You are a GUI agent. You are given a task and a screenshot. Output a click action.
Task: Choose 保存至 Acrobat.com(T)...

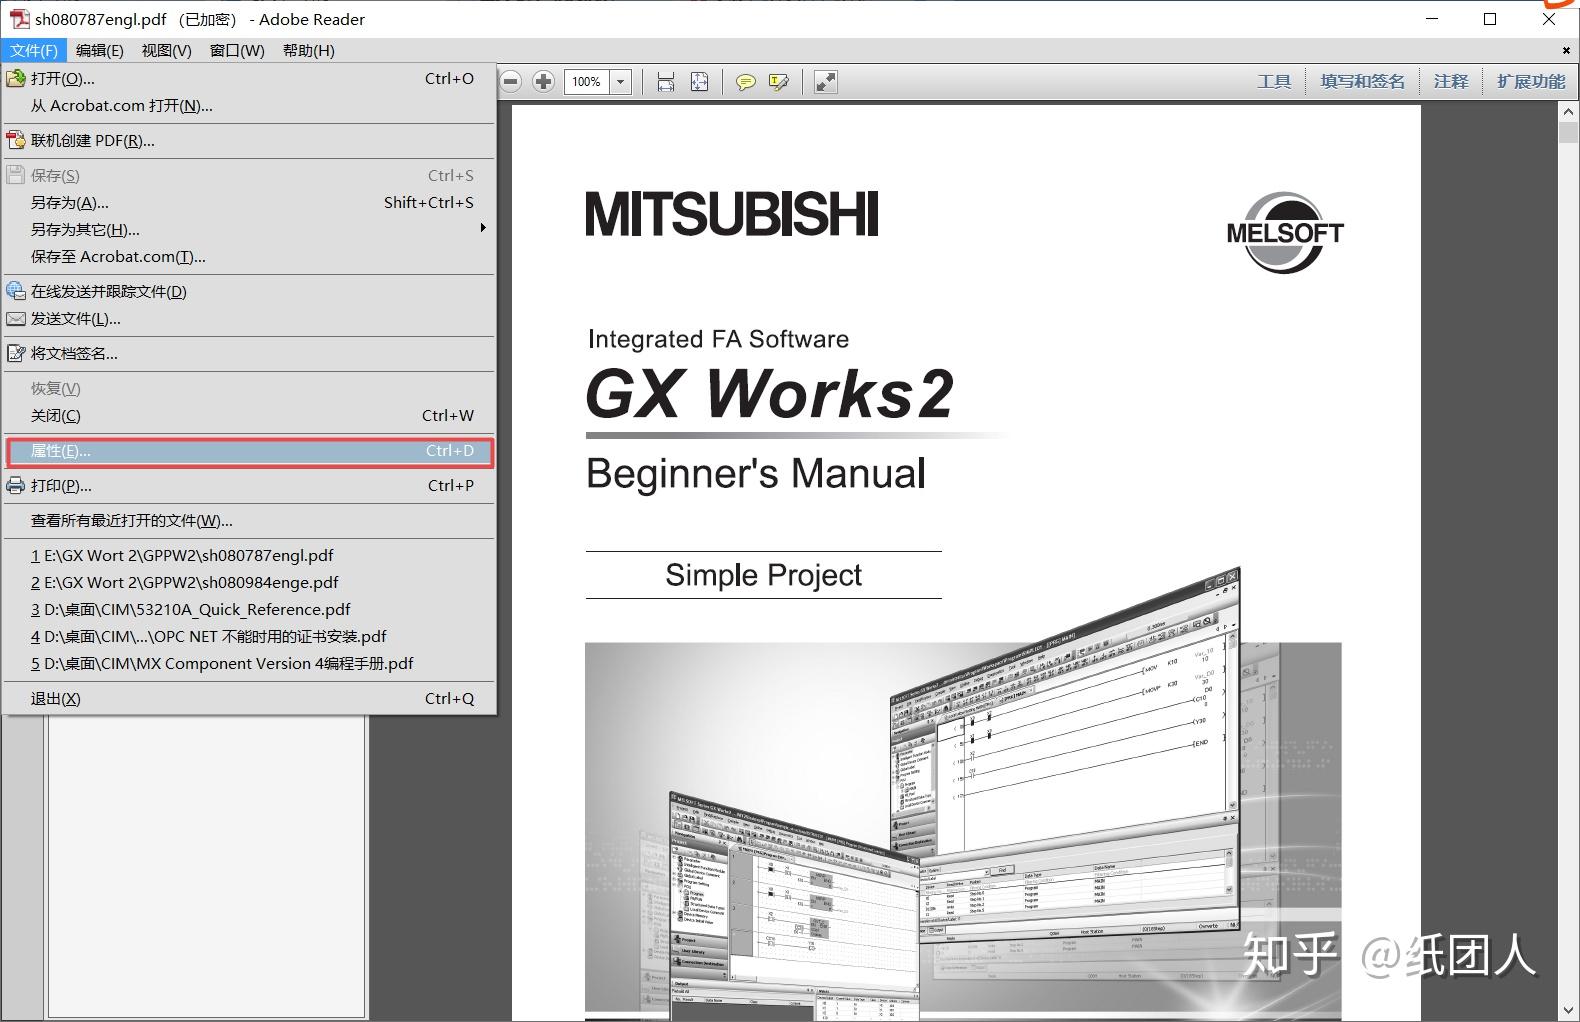click(249, 256)
